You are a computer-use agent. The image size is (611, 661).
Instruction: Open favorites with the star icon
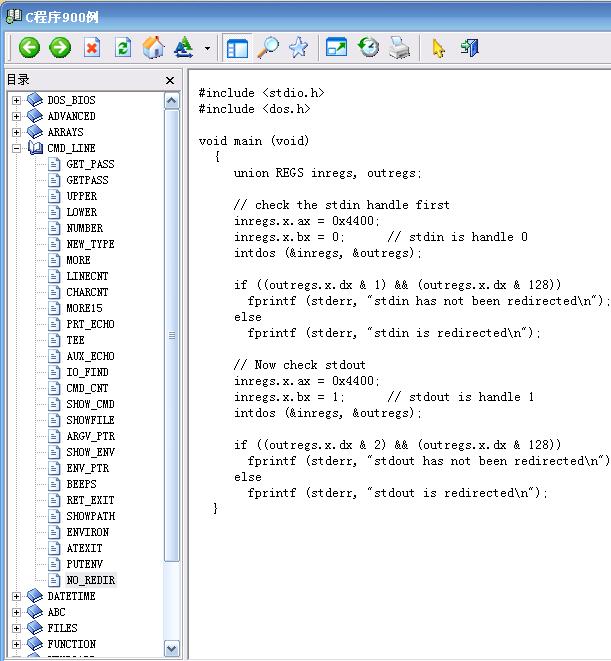click(x=299, y=48)
